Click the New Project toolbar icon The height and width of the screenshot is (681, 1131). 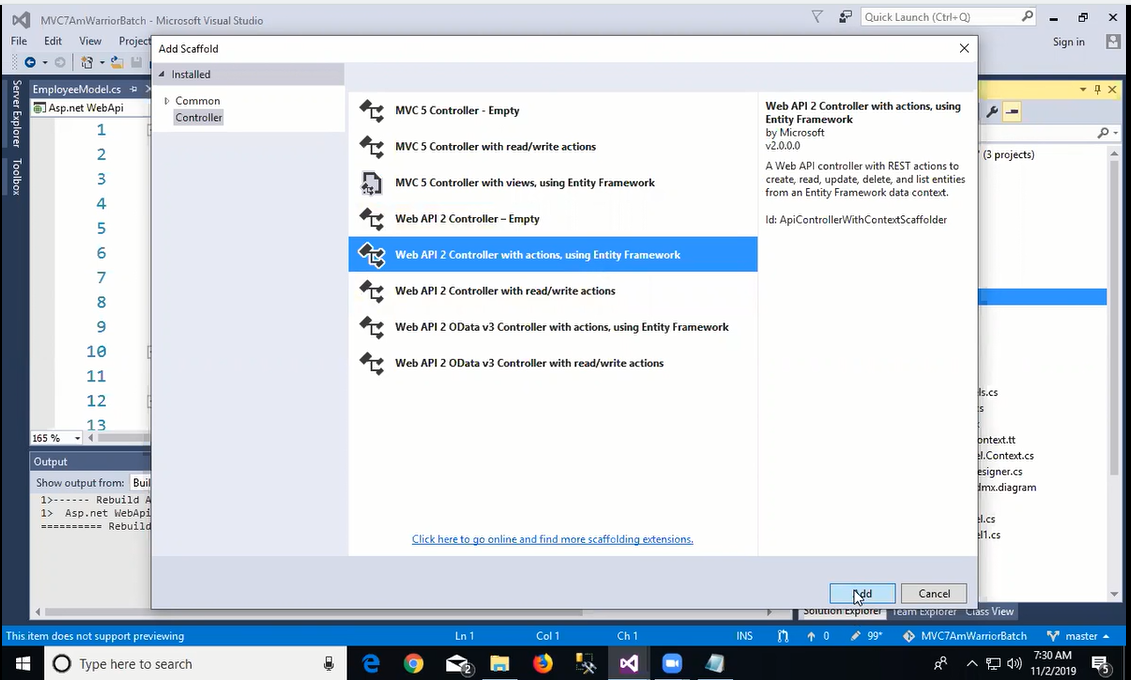pos(87,63)
